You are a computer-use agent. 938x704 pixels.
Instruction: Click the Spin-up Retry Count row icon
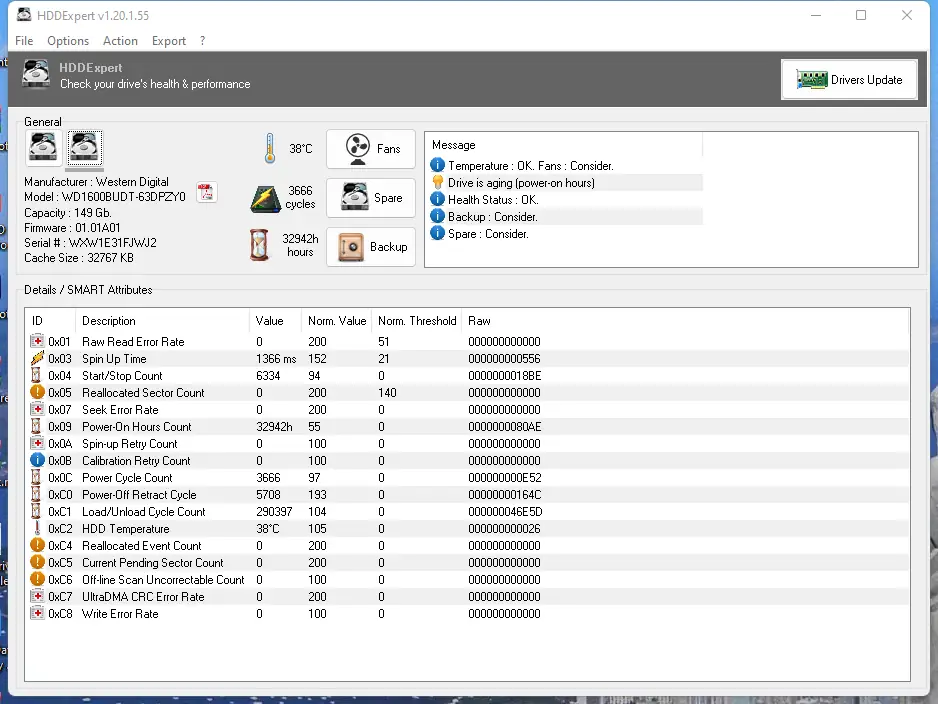click(37, 443)
